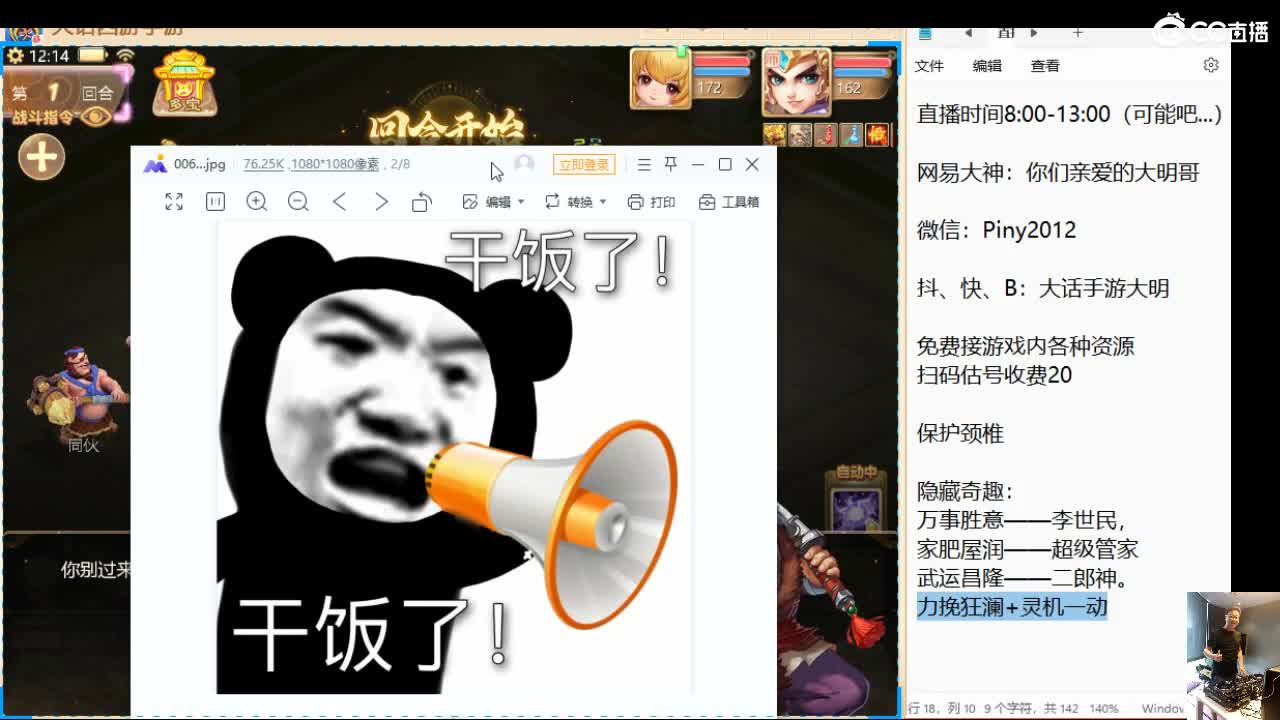1280x720 pixels.
Task: Click the first yellow buff icon under portraits
Action: [774, 134]
